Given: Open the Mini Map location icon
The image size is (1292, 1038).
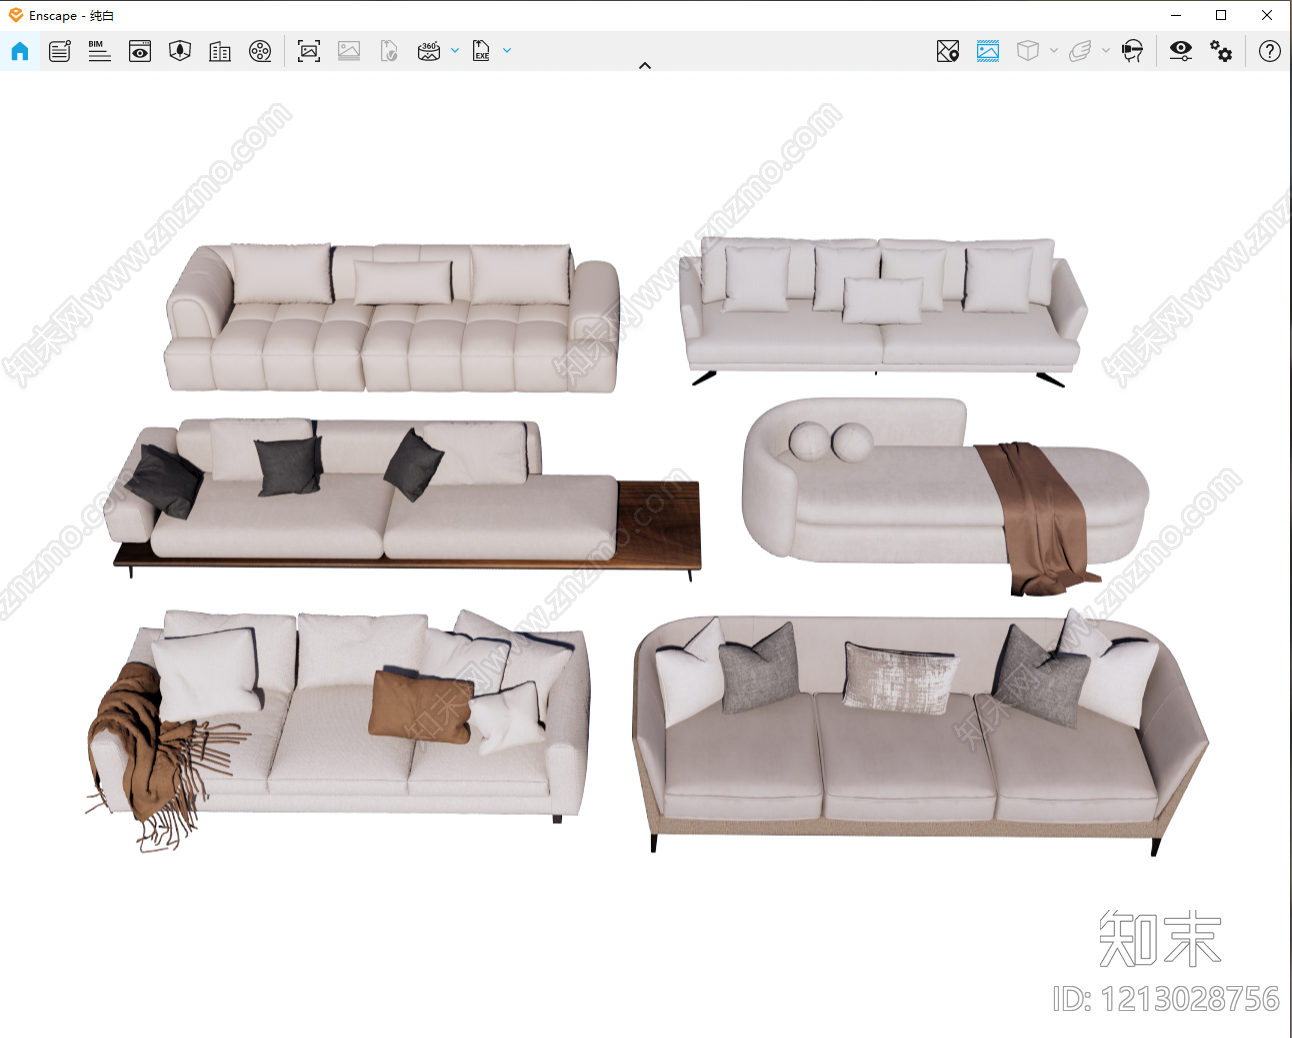Looking at the screenshot, I should 948,51.
